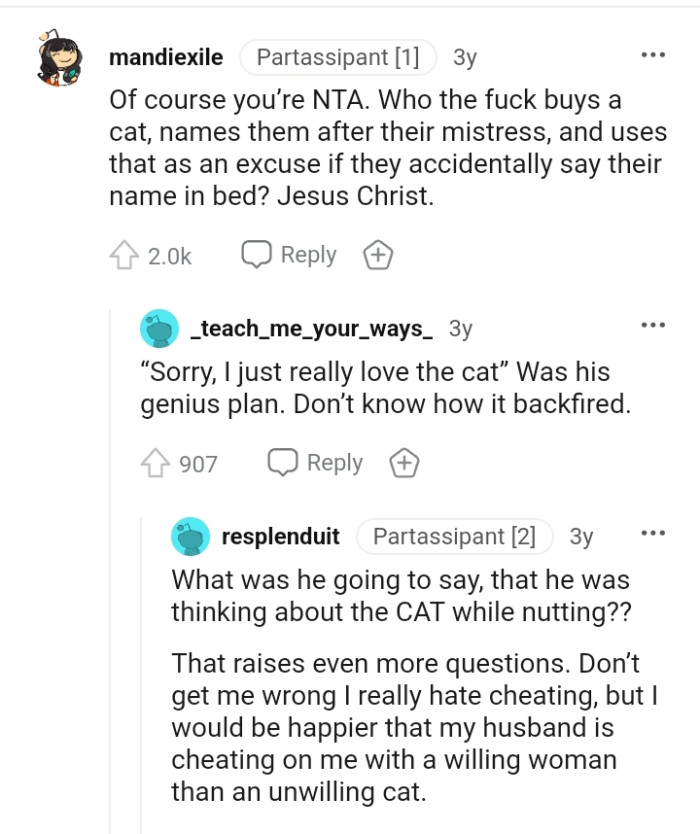Click the speech bubble icon on mandiexile's comment

tap(255, 255)
